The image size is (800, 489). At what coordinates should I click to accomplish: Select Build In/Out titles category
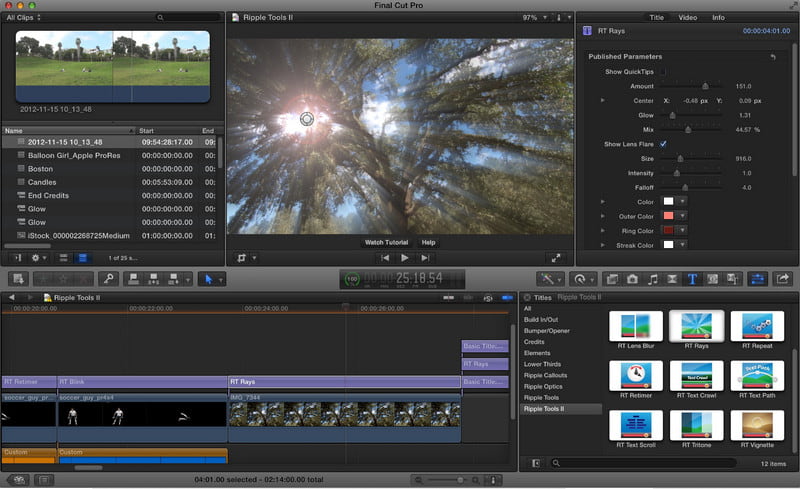(x=541, y=320)
